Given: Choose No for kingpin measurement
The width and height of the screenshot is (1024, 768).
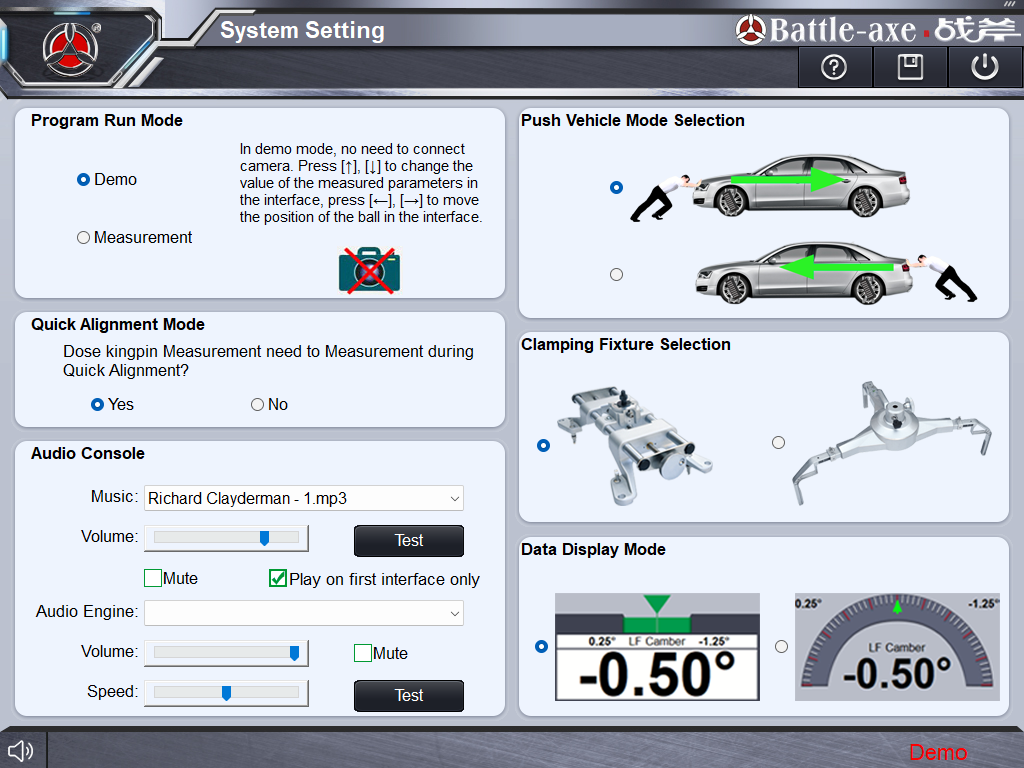Looking at the screenshot, I should (258, 405).
